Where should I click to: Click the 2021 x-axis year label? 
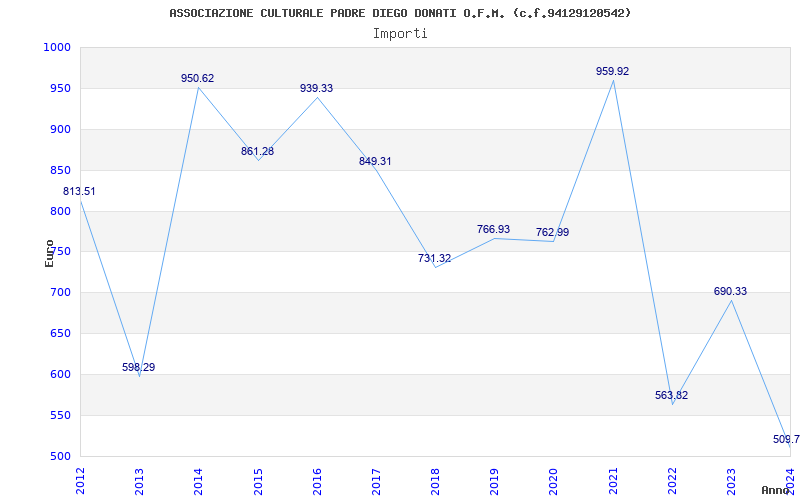(x=613, y=481)
